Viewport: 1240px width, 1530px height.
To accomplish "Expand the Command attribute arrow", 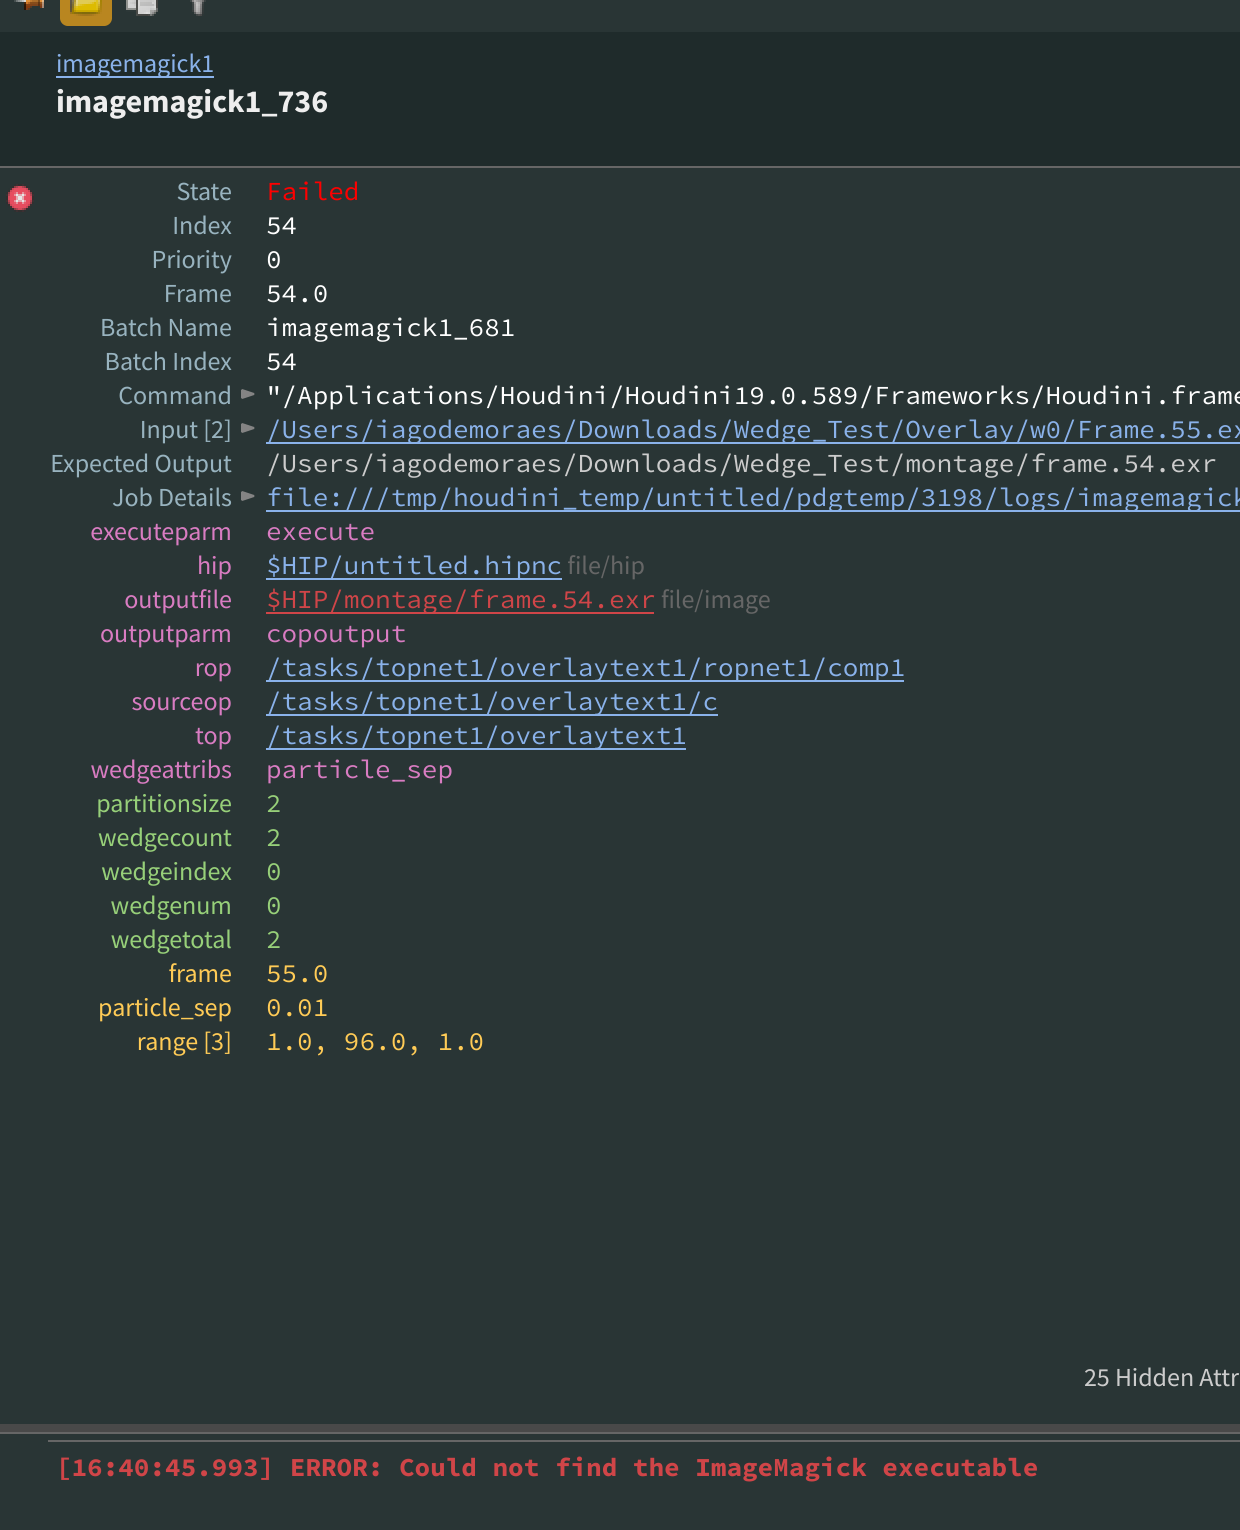I will [x=248, y=395].
